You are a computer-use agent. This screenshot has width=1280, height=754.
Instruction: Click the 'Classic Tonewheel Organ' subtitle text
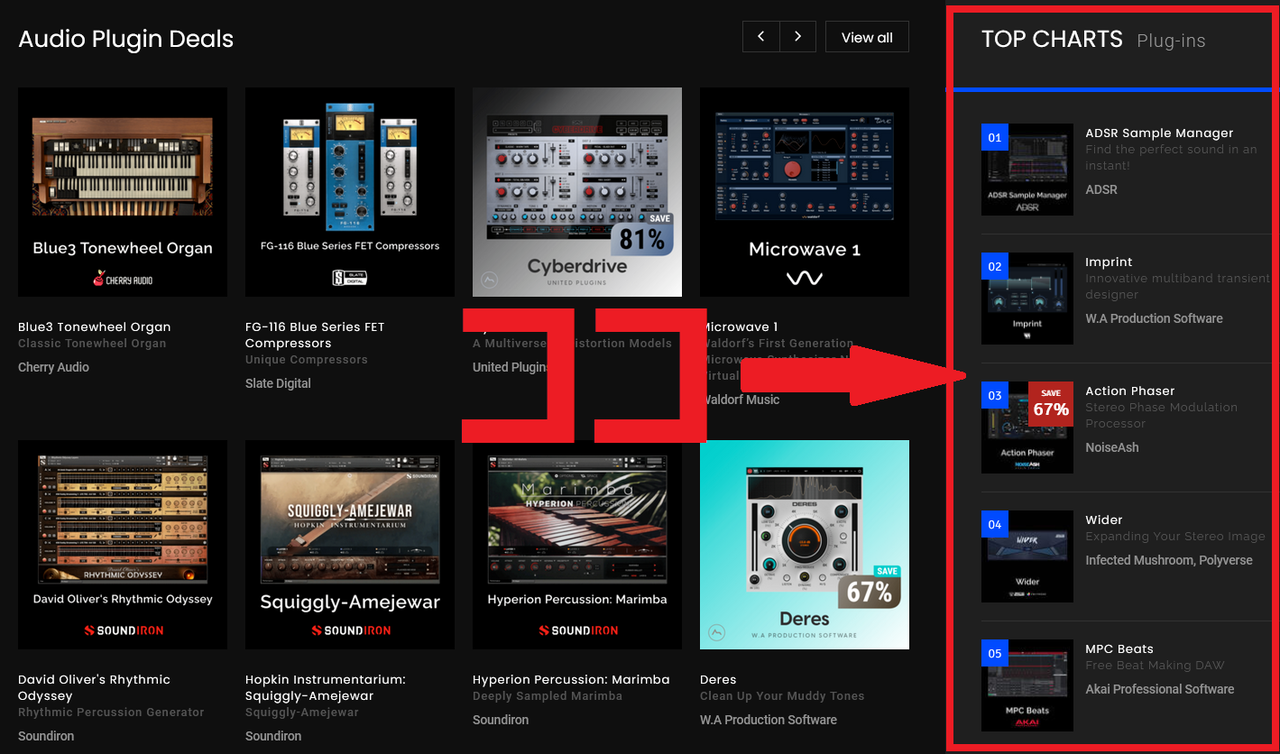[92, 343]
